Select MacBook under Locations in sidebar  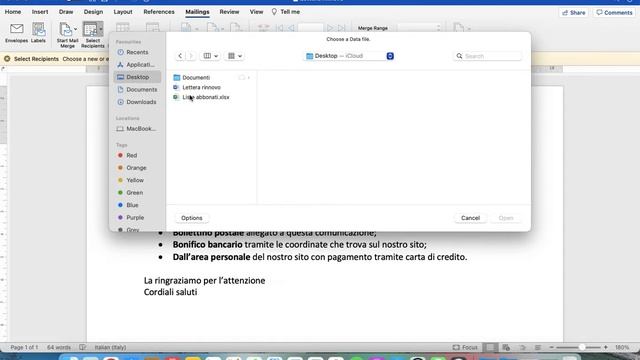click(138, 129)
